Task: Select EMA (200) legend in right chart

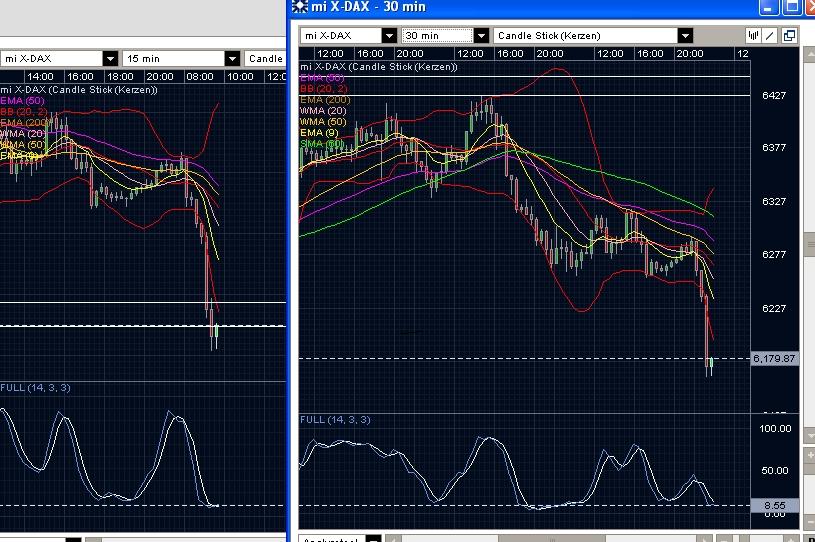Action: coord(325,99)
